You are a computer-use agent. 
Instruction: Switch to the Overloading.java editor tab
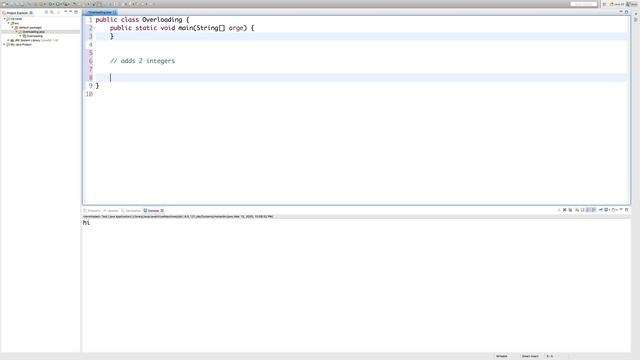click(100, 12)
